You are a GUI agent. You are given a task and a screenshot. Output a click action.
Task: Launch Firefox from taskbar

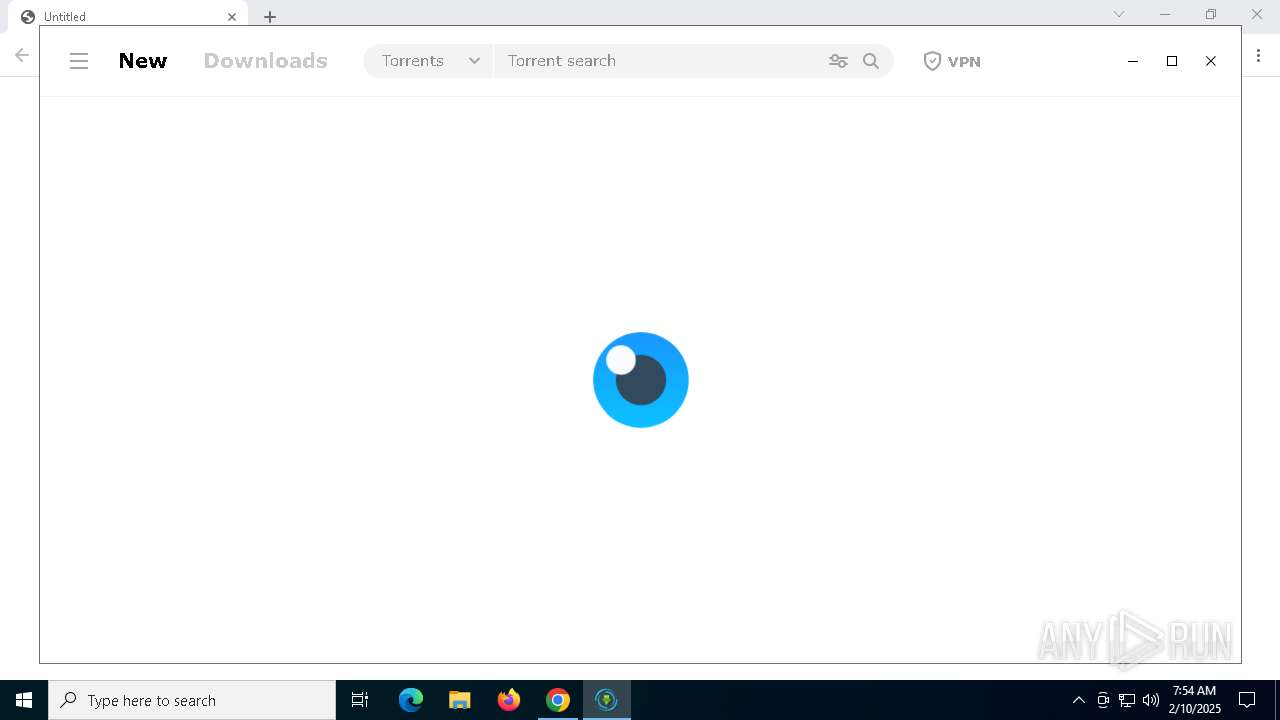[x=509, y=700]
